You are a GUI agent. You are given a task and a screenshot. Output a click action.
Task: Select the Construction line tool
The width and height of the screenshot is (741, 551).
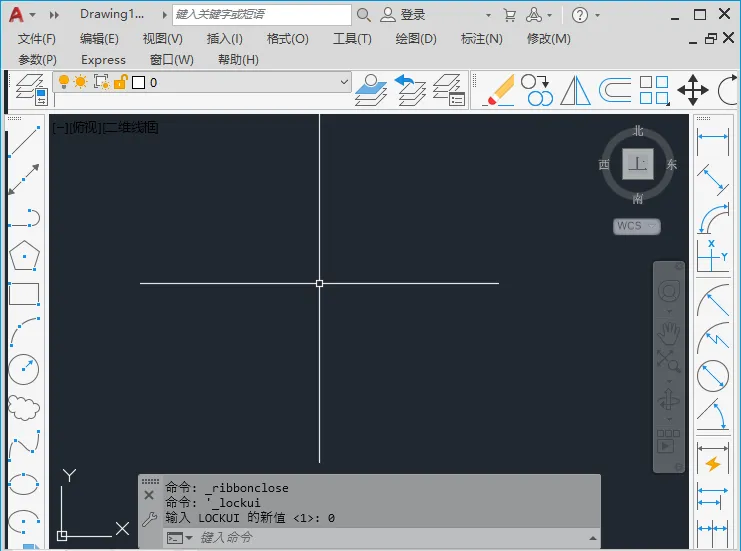coord(24,180)
